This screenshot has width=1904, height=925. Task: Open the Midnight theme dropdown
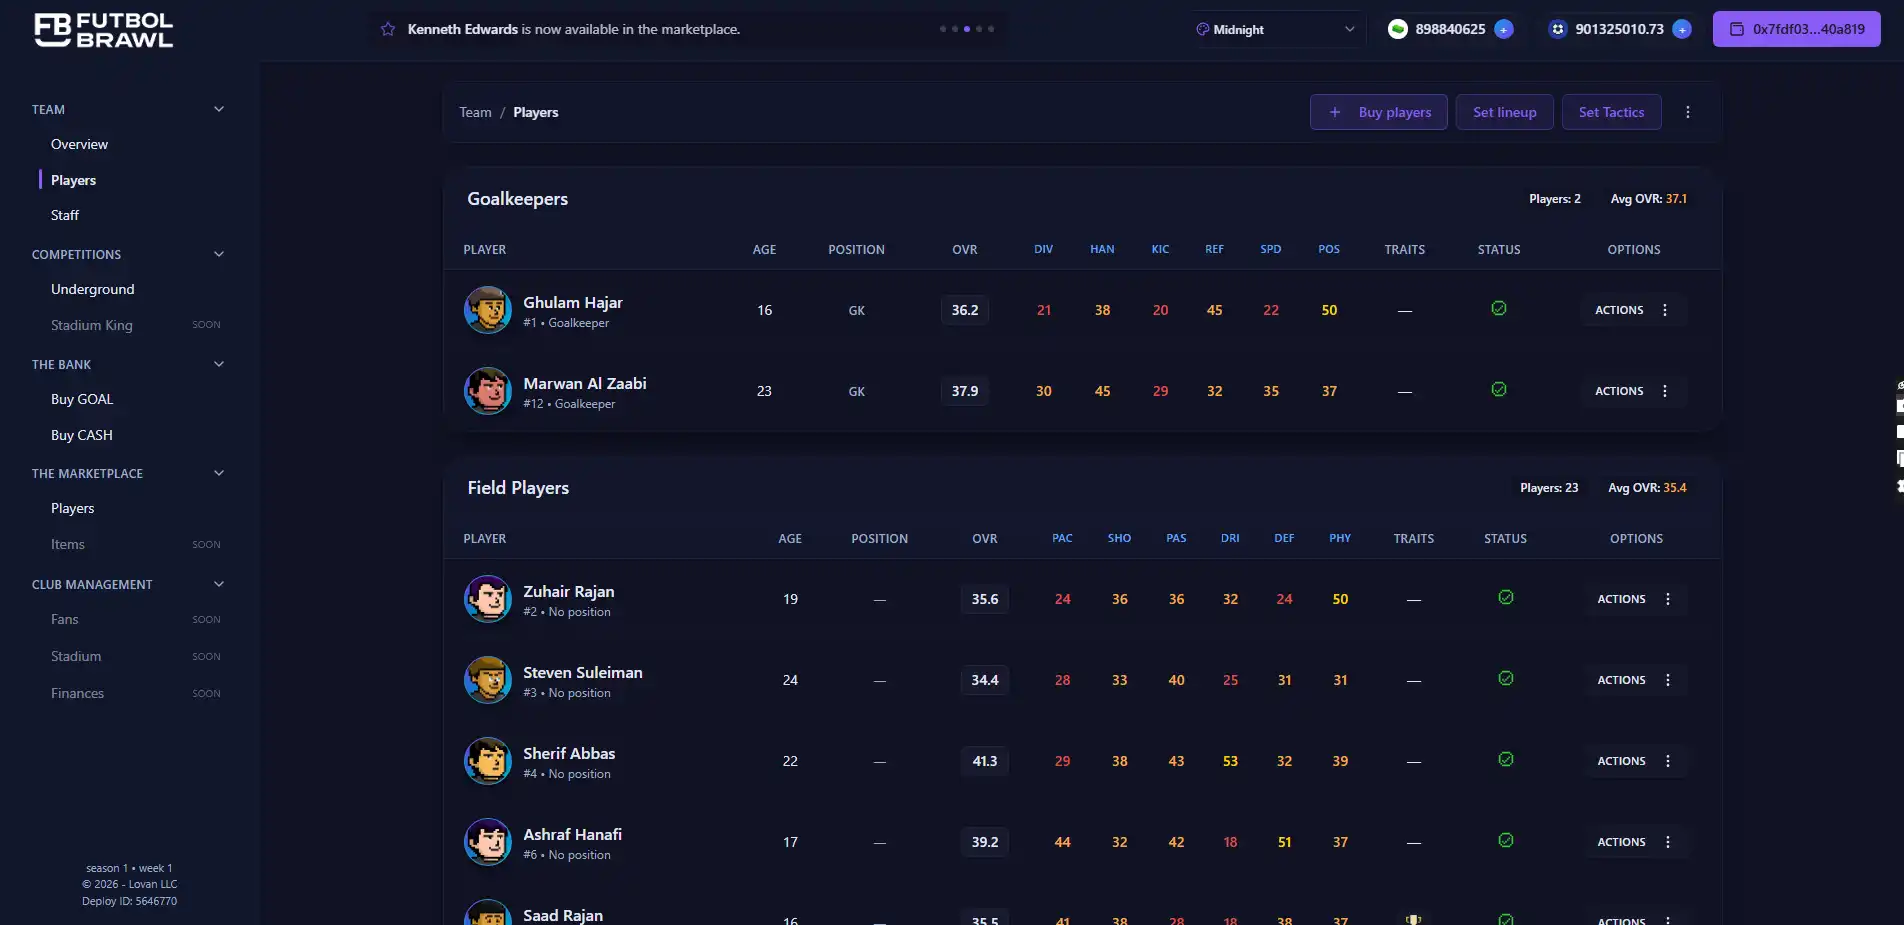pyautogui.click(x=1275, y=29)
